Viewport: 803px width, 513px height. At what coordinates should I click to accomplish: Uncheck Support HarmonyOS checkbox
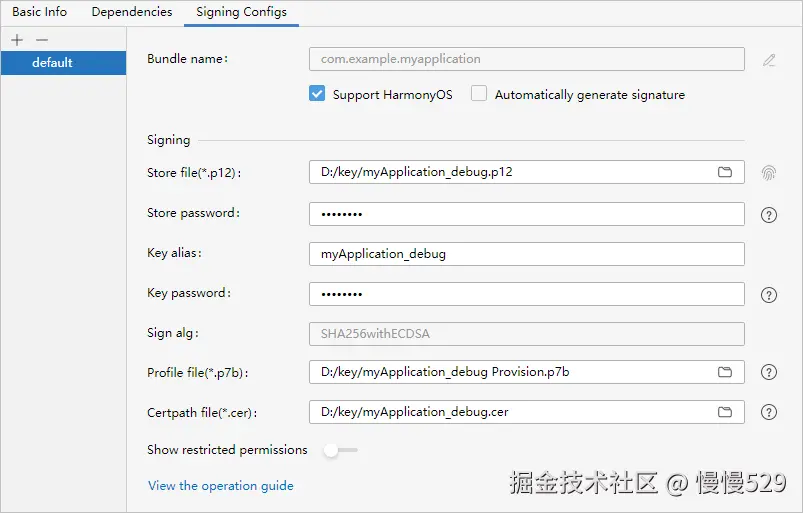click(317, 93)
